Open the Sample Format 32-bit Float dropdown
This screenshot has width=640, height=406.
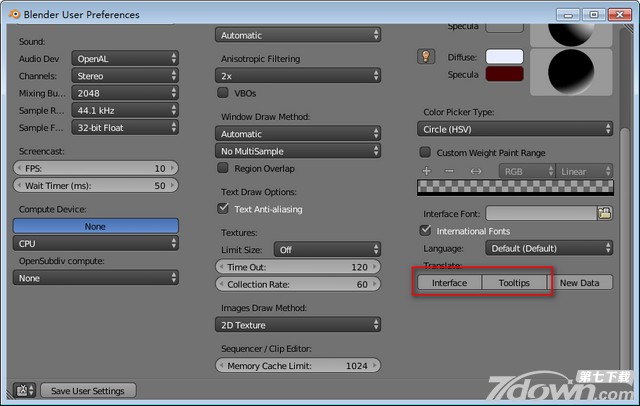tap(125, 127)
